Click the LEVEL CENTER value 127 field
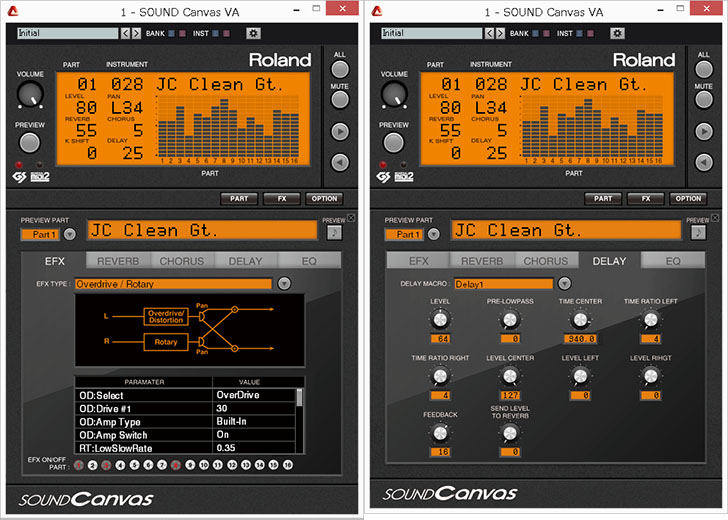This screenshot has height=520, width=728. (510, 396)
